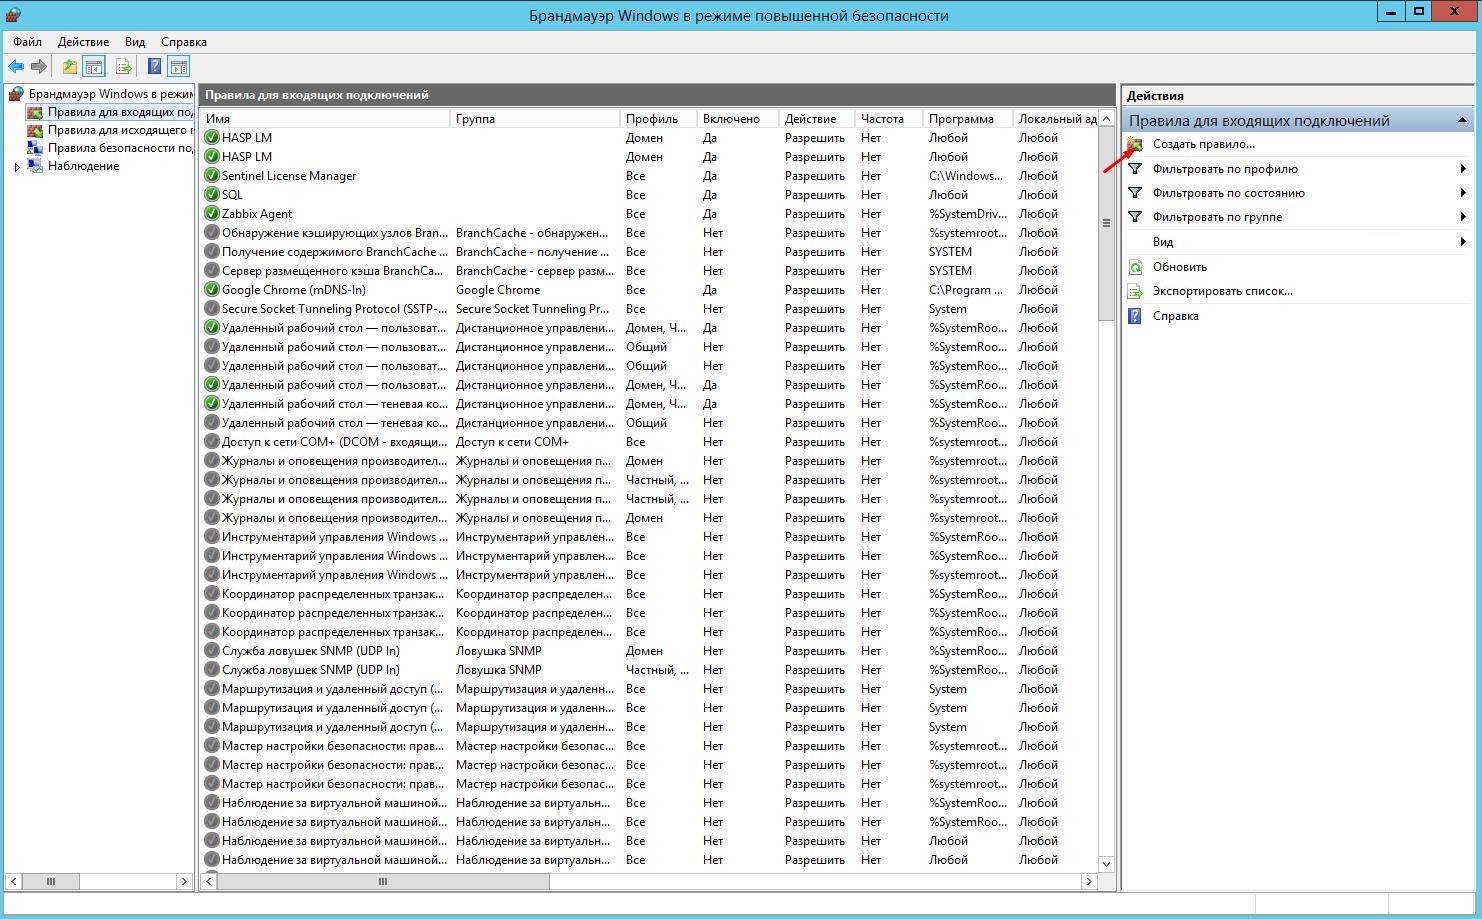The height and width of the screenshot is (919, 1482).
Task: Click the Up one level folder icon
Action: click(69, 67)
